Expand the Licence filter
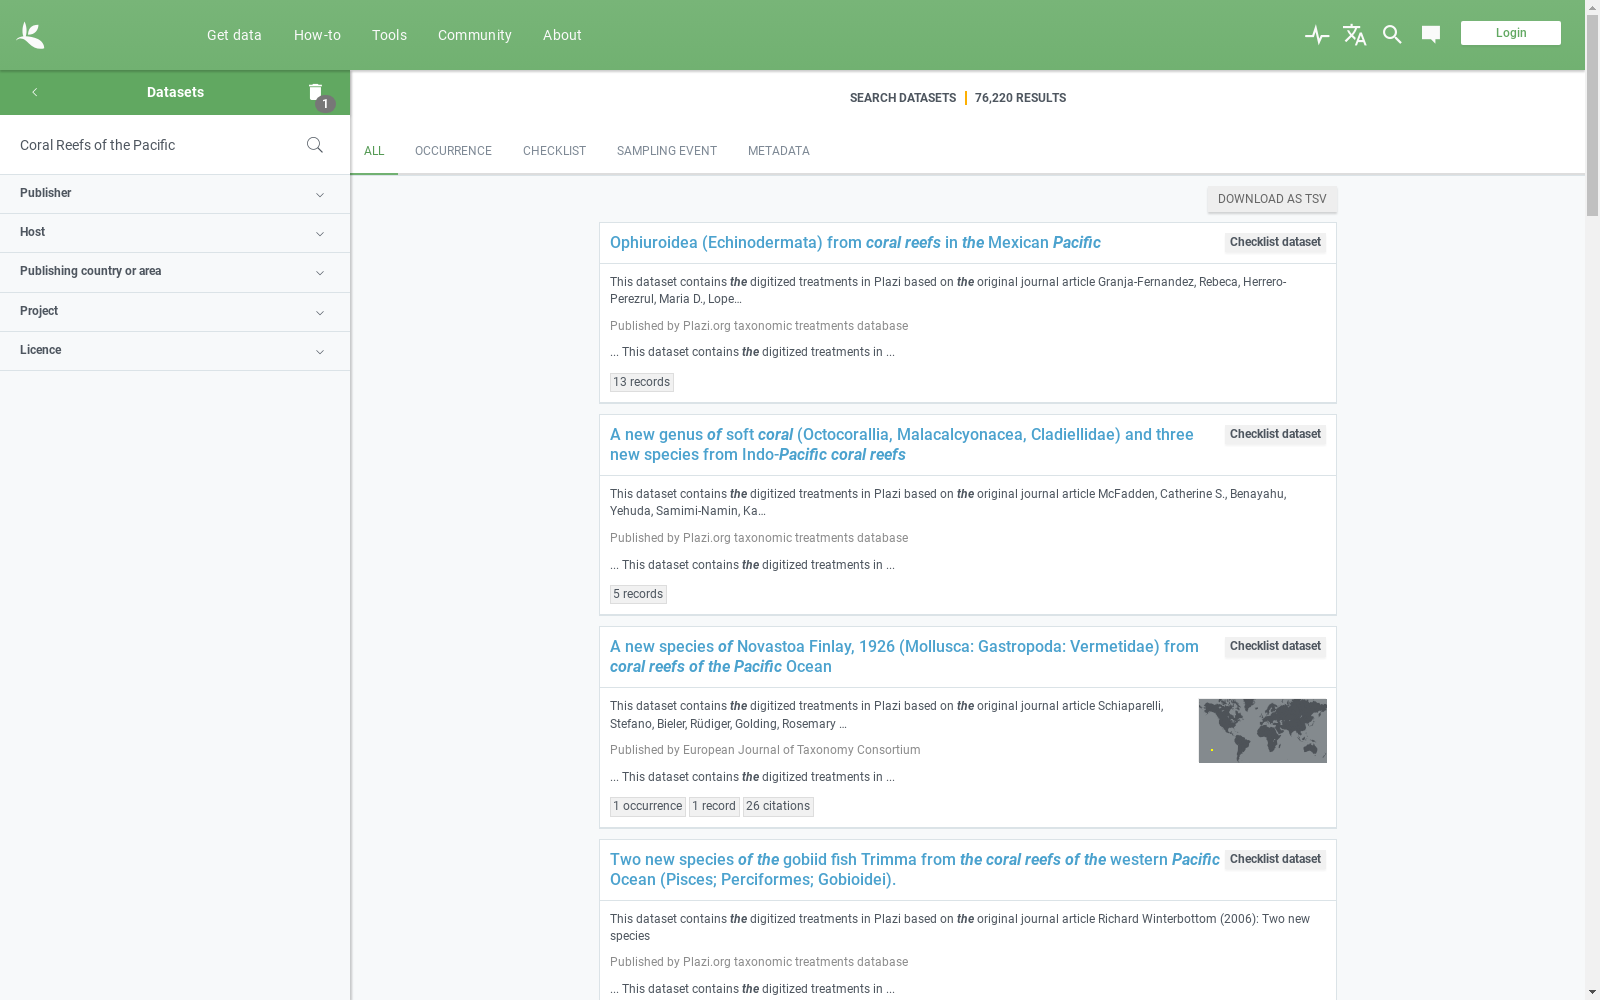Image resolution: width=1600 pixels, height=1000 pixels. pyautogui.click(x=175, y=351)
